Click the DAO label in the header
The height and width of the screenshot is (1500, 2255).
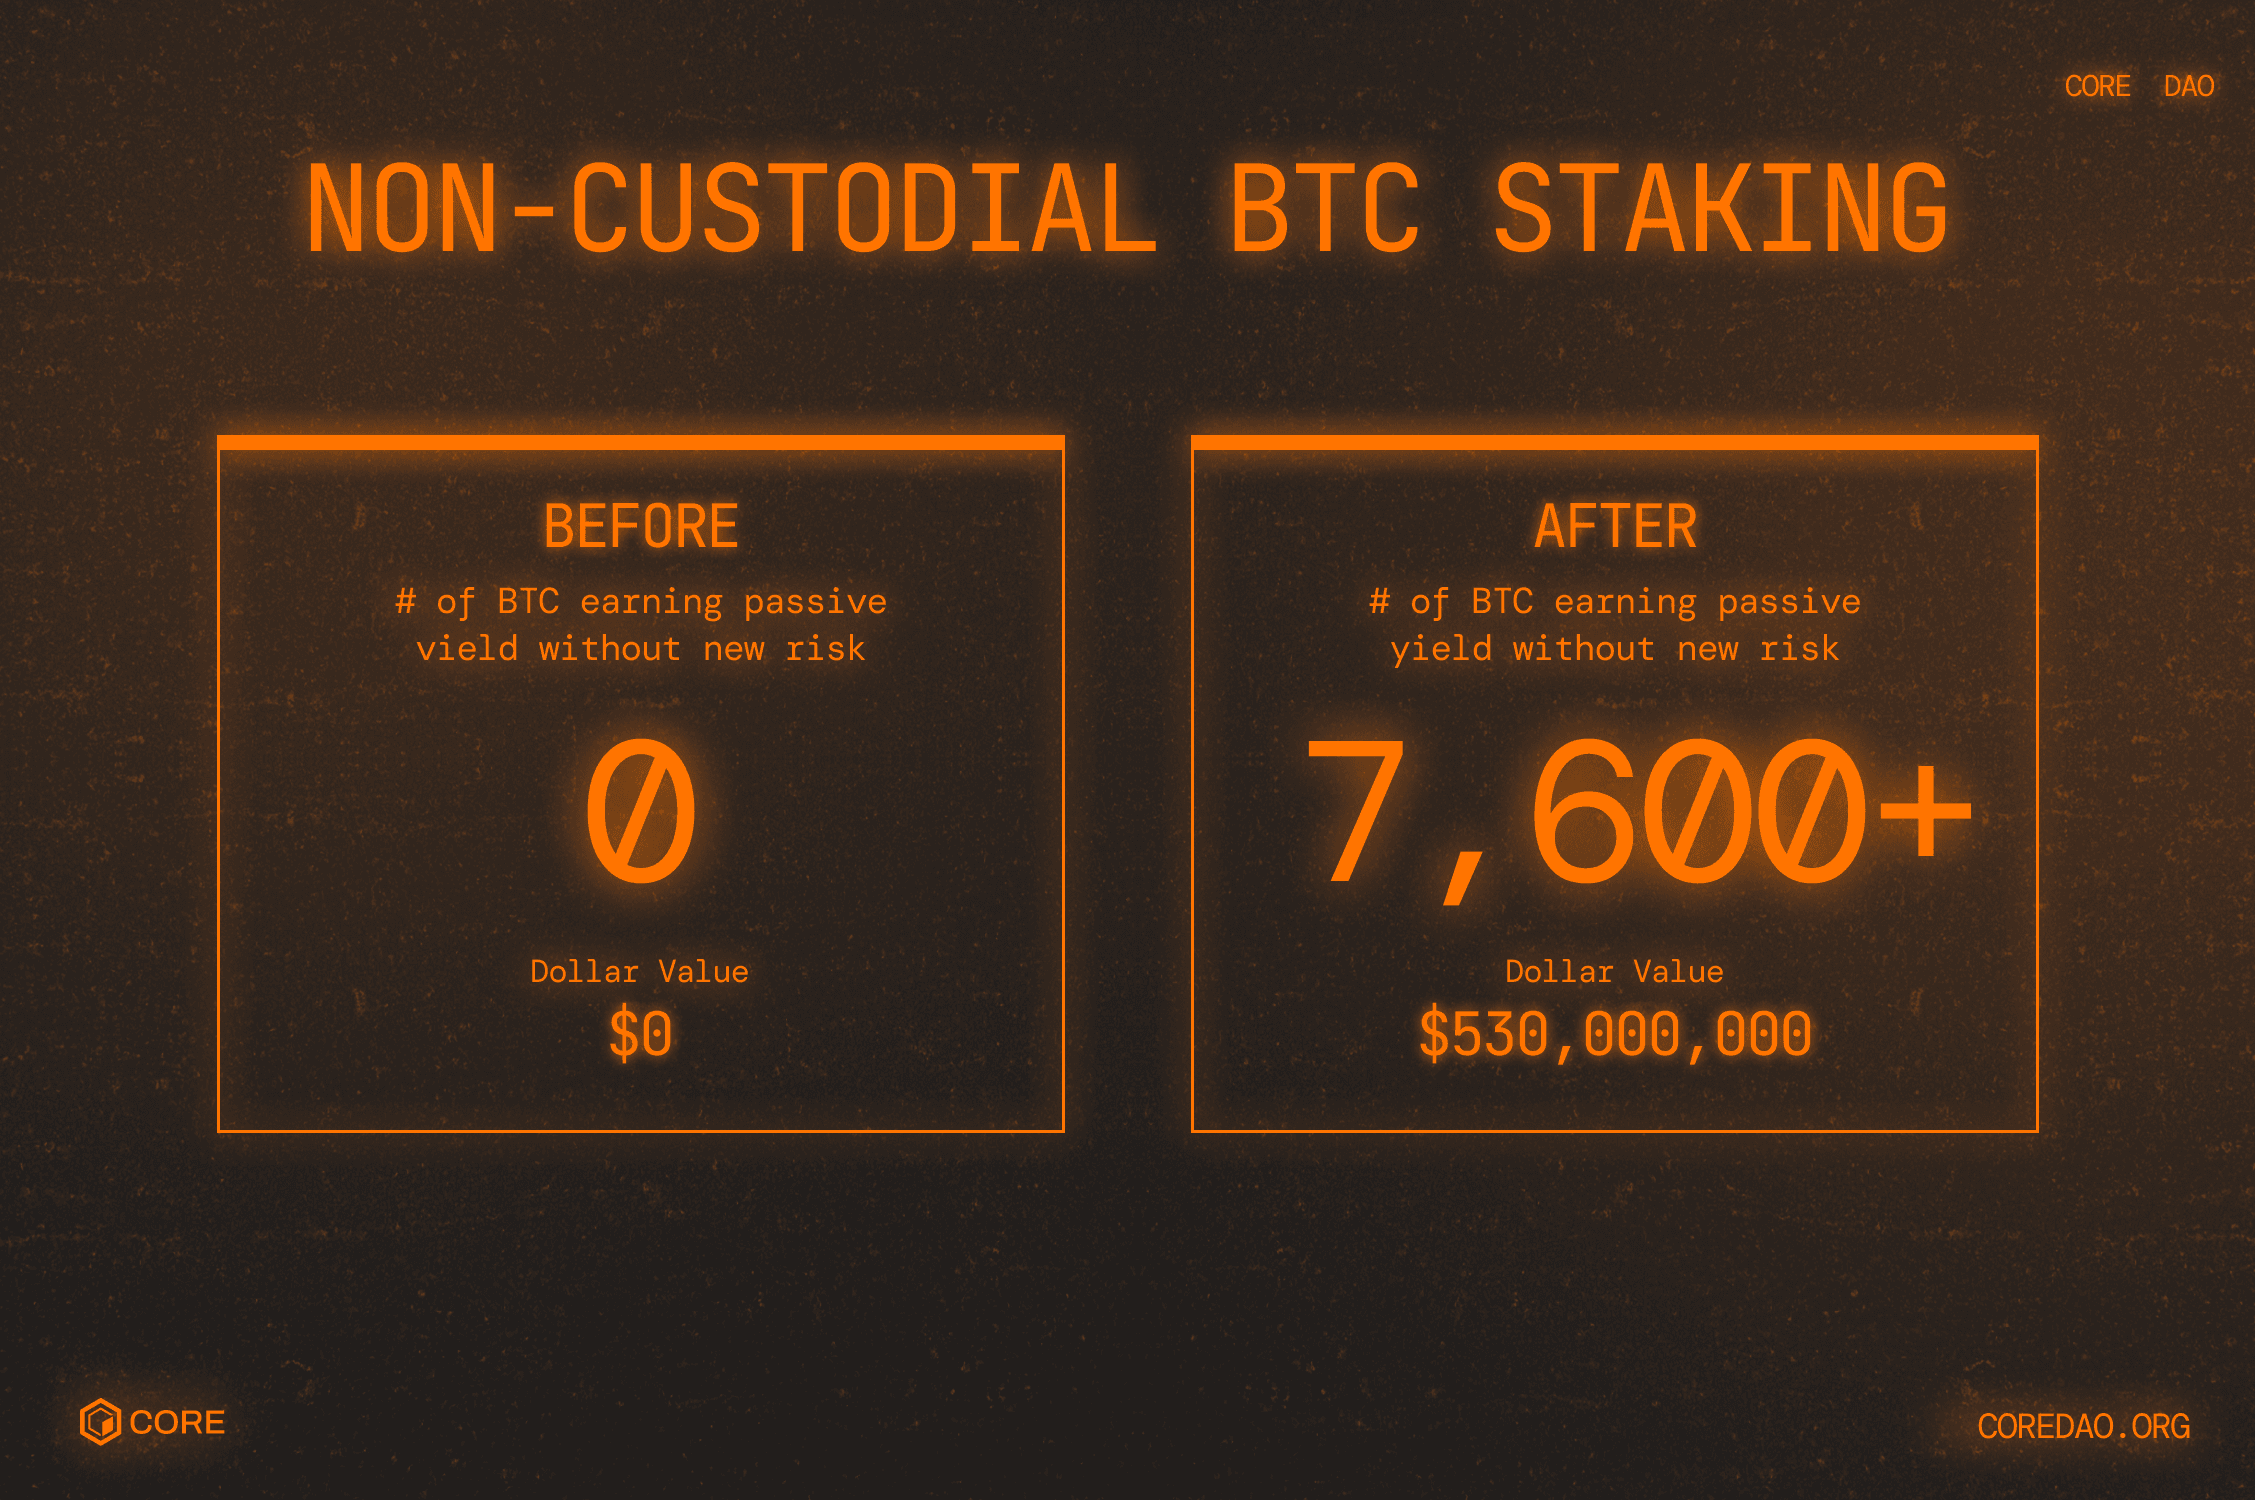(x=2188, y=87)
